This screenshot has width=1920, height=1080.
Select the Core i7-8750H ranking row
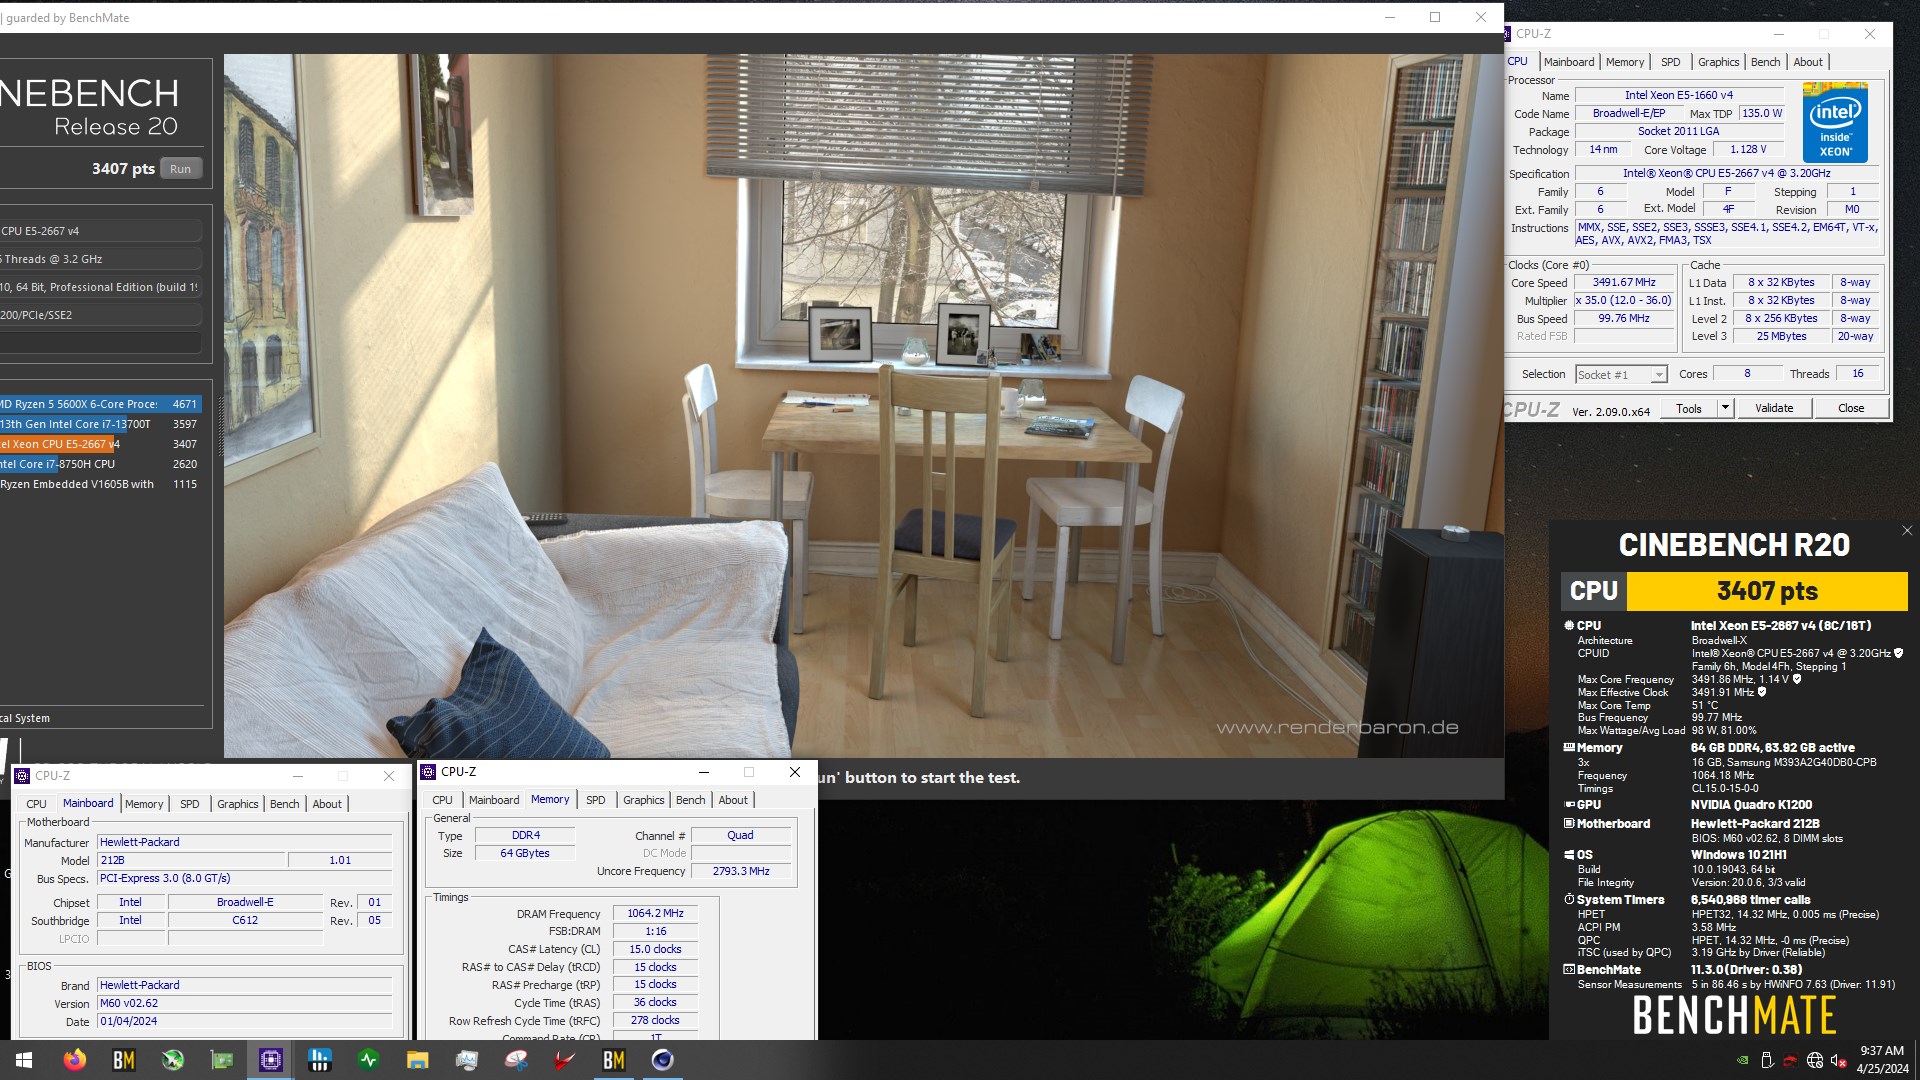pos(100,464)
